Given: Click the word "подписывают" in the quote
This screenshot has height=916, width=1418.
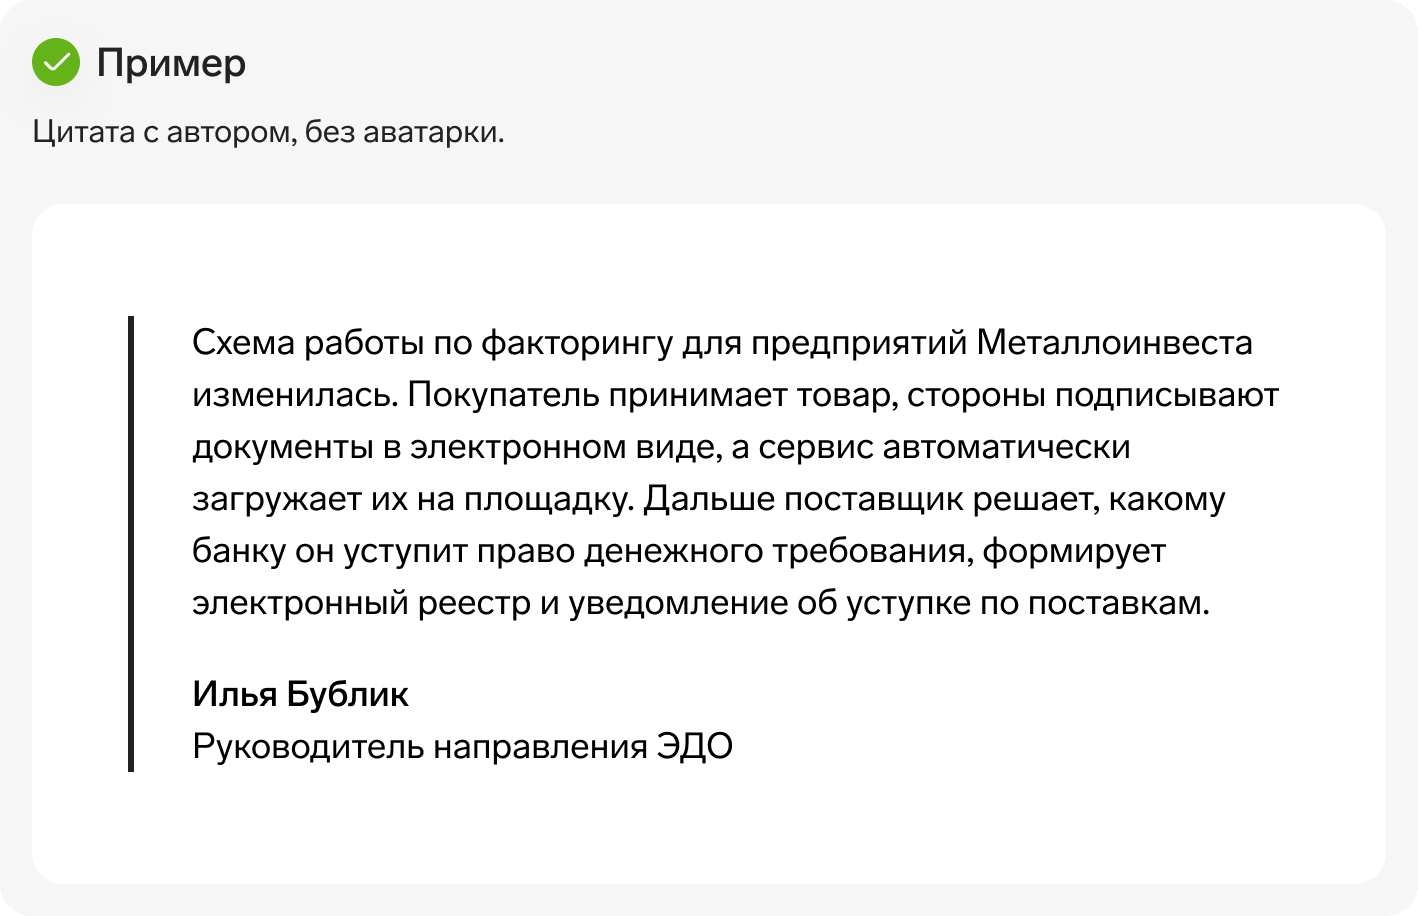Looking at the screenshot, I should point(1167,395).
